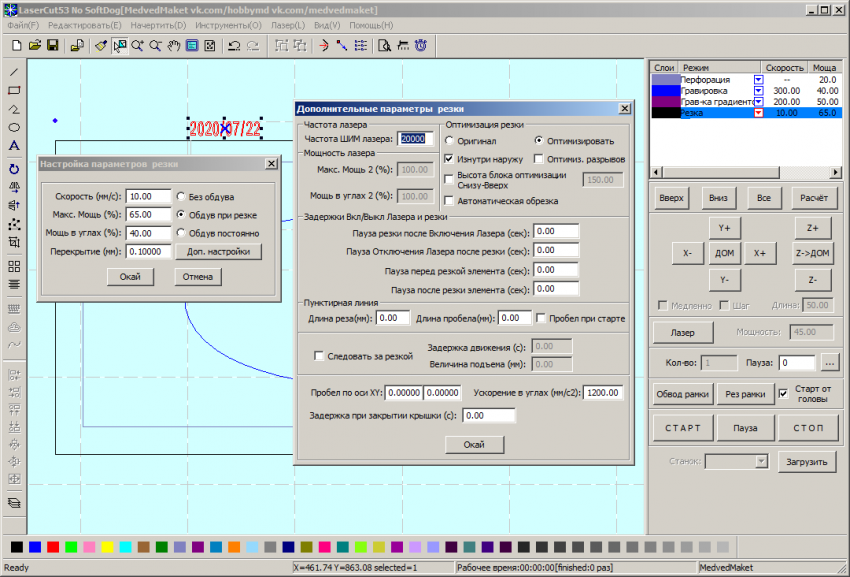Click the Доп. настройки button

218,251
